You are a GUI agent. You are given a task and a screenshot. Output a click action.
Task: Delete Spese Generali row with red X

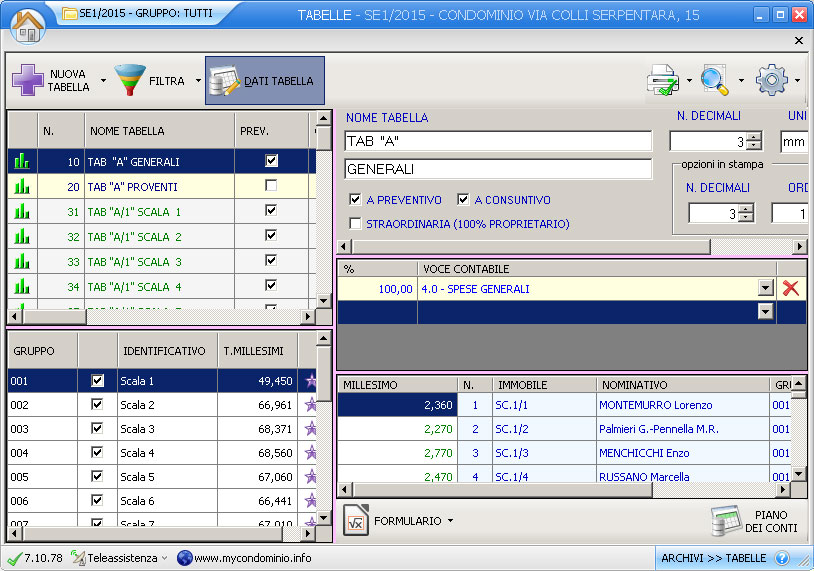click(x=791, y=288)
